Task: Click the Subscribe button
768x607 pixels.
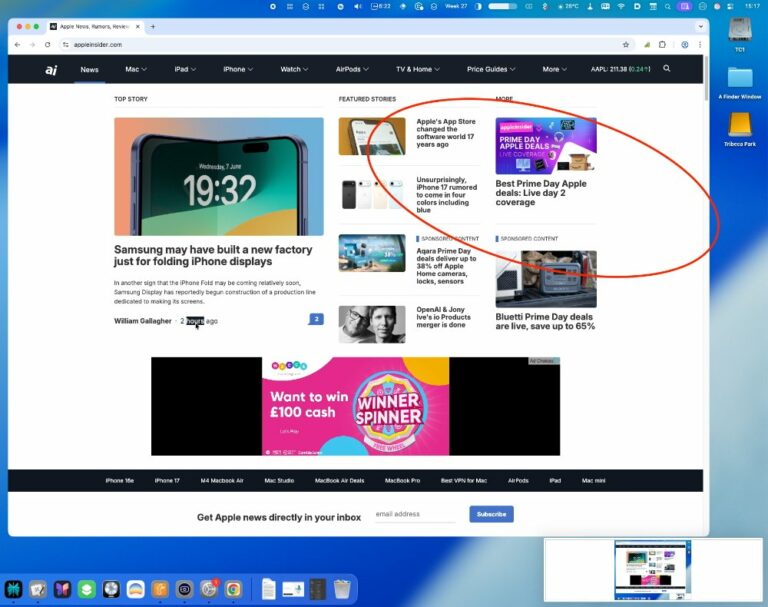Action: tap(491, 514)
